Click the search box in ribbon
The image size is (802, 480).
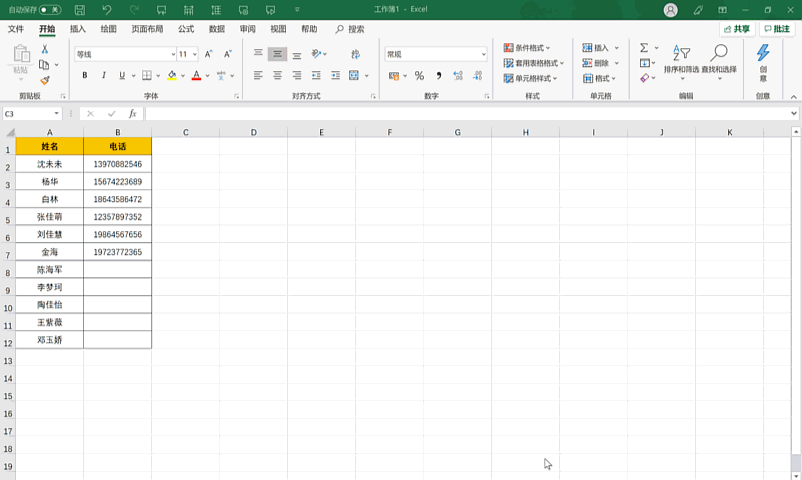(350, 29)
